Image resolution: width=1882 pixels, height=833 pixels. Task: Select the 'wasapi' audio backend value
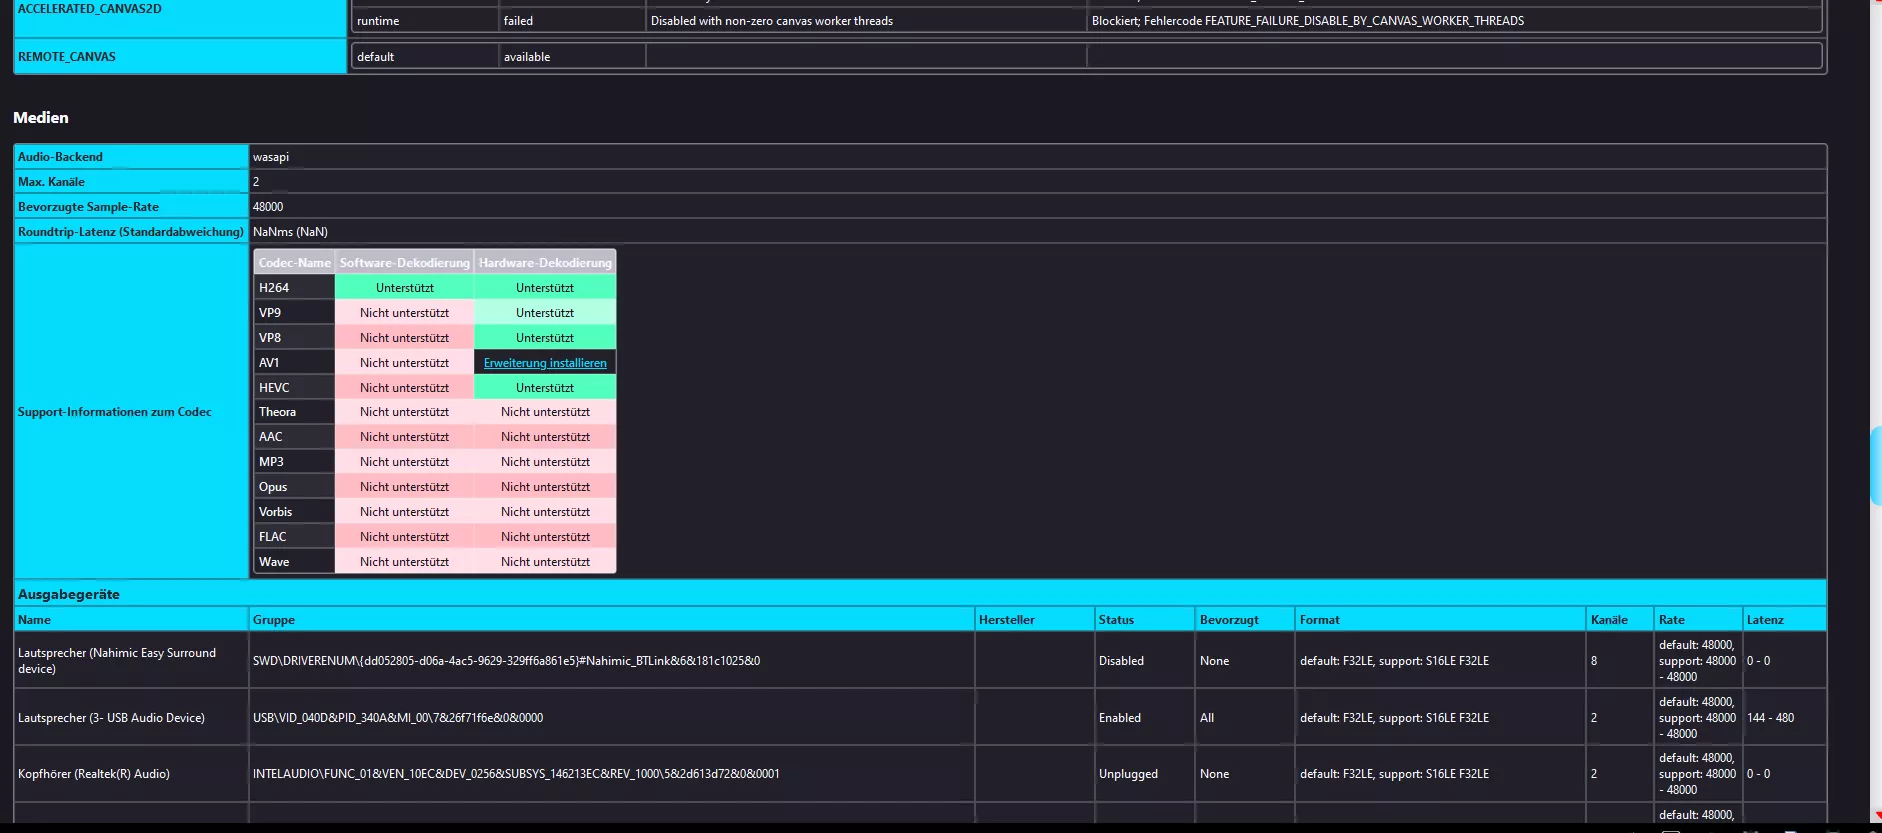(x=271, y=157)
